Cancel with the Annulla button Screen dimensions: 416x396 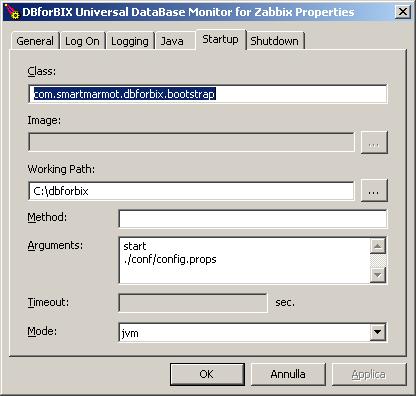(288, 374)
